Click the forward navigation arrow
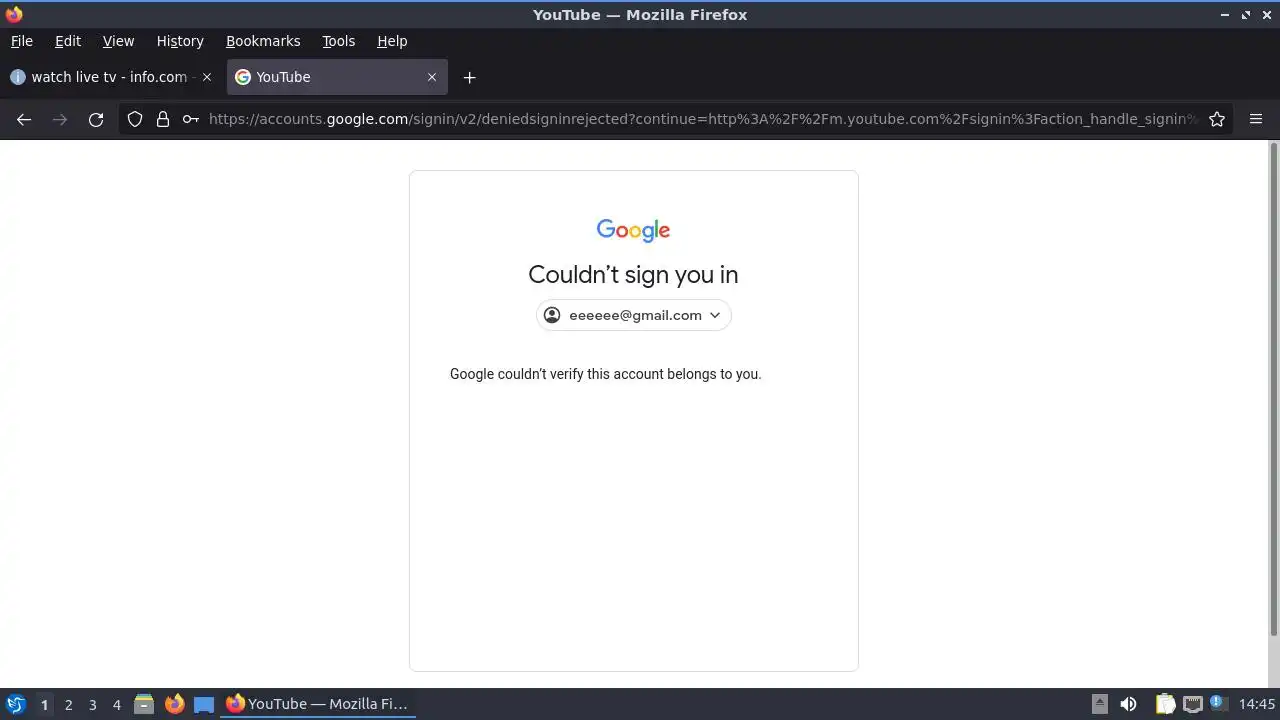 pos(60,119)
